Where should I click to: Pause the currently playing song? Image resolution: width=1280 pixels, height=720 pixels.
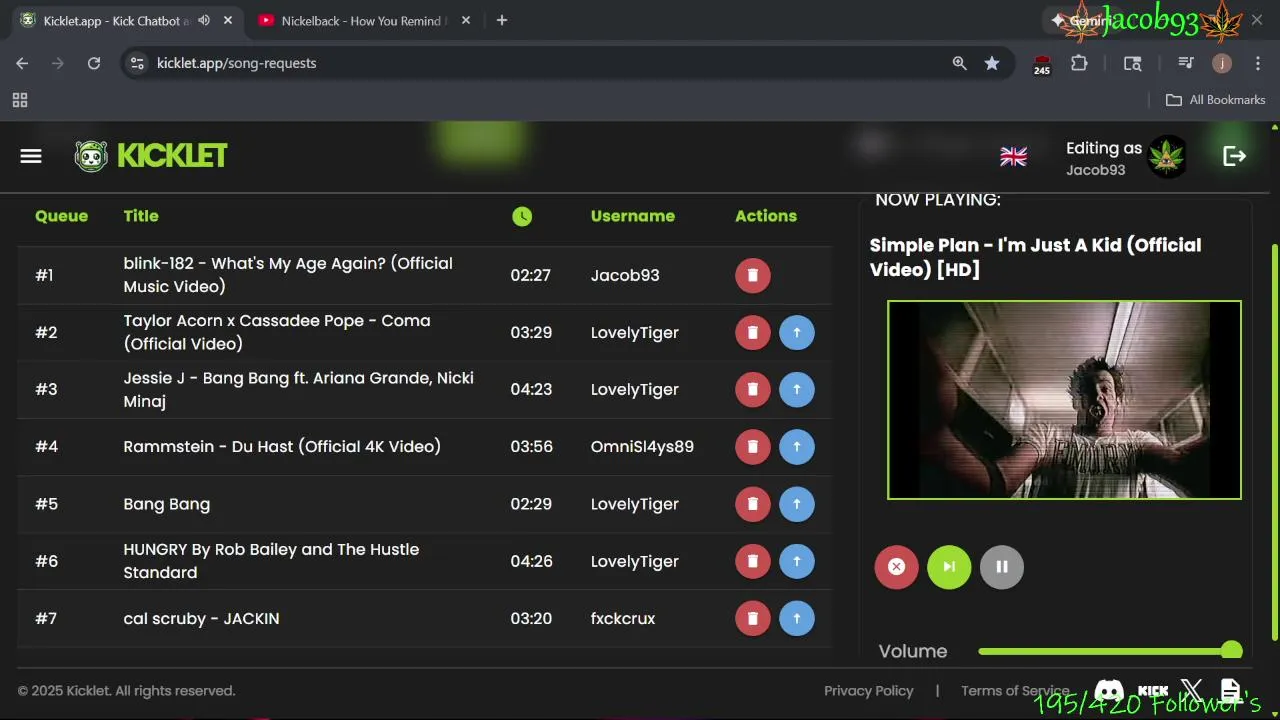click(1002, 567)
